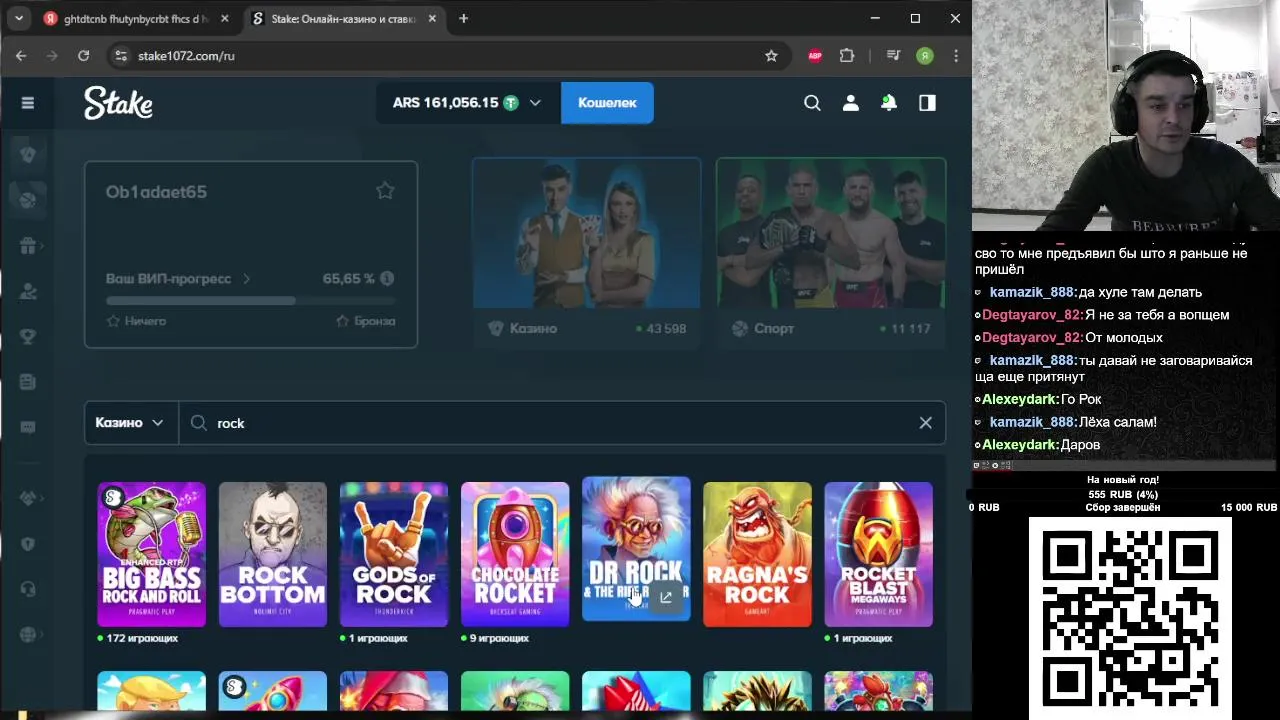Go back in browser history

pos(21,56)
